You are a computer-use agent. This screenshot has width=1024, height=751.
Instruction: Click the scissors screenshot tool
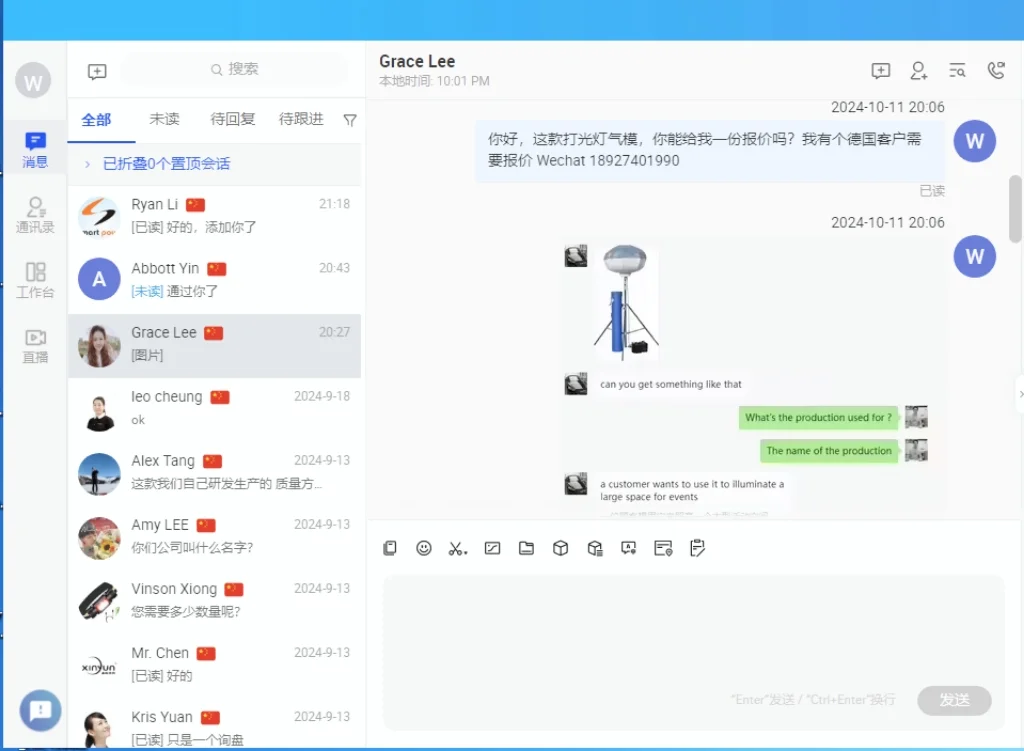coord(457,549)
